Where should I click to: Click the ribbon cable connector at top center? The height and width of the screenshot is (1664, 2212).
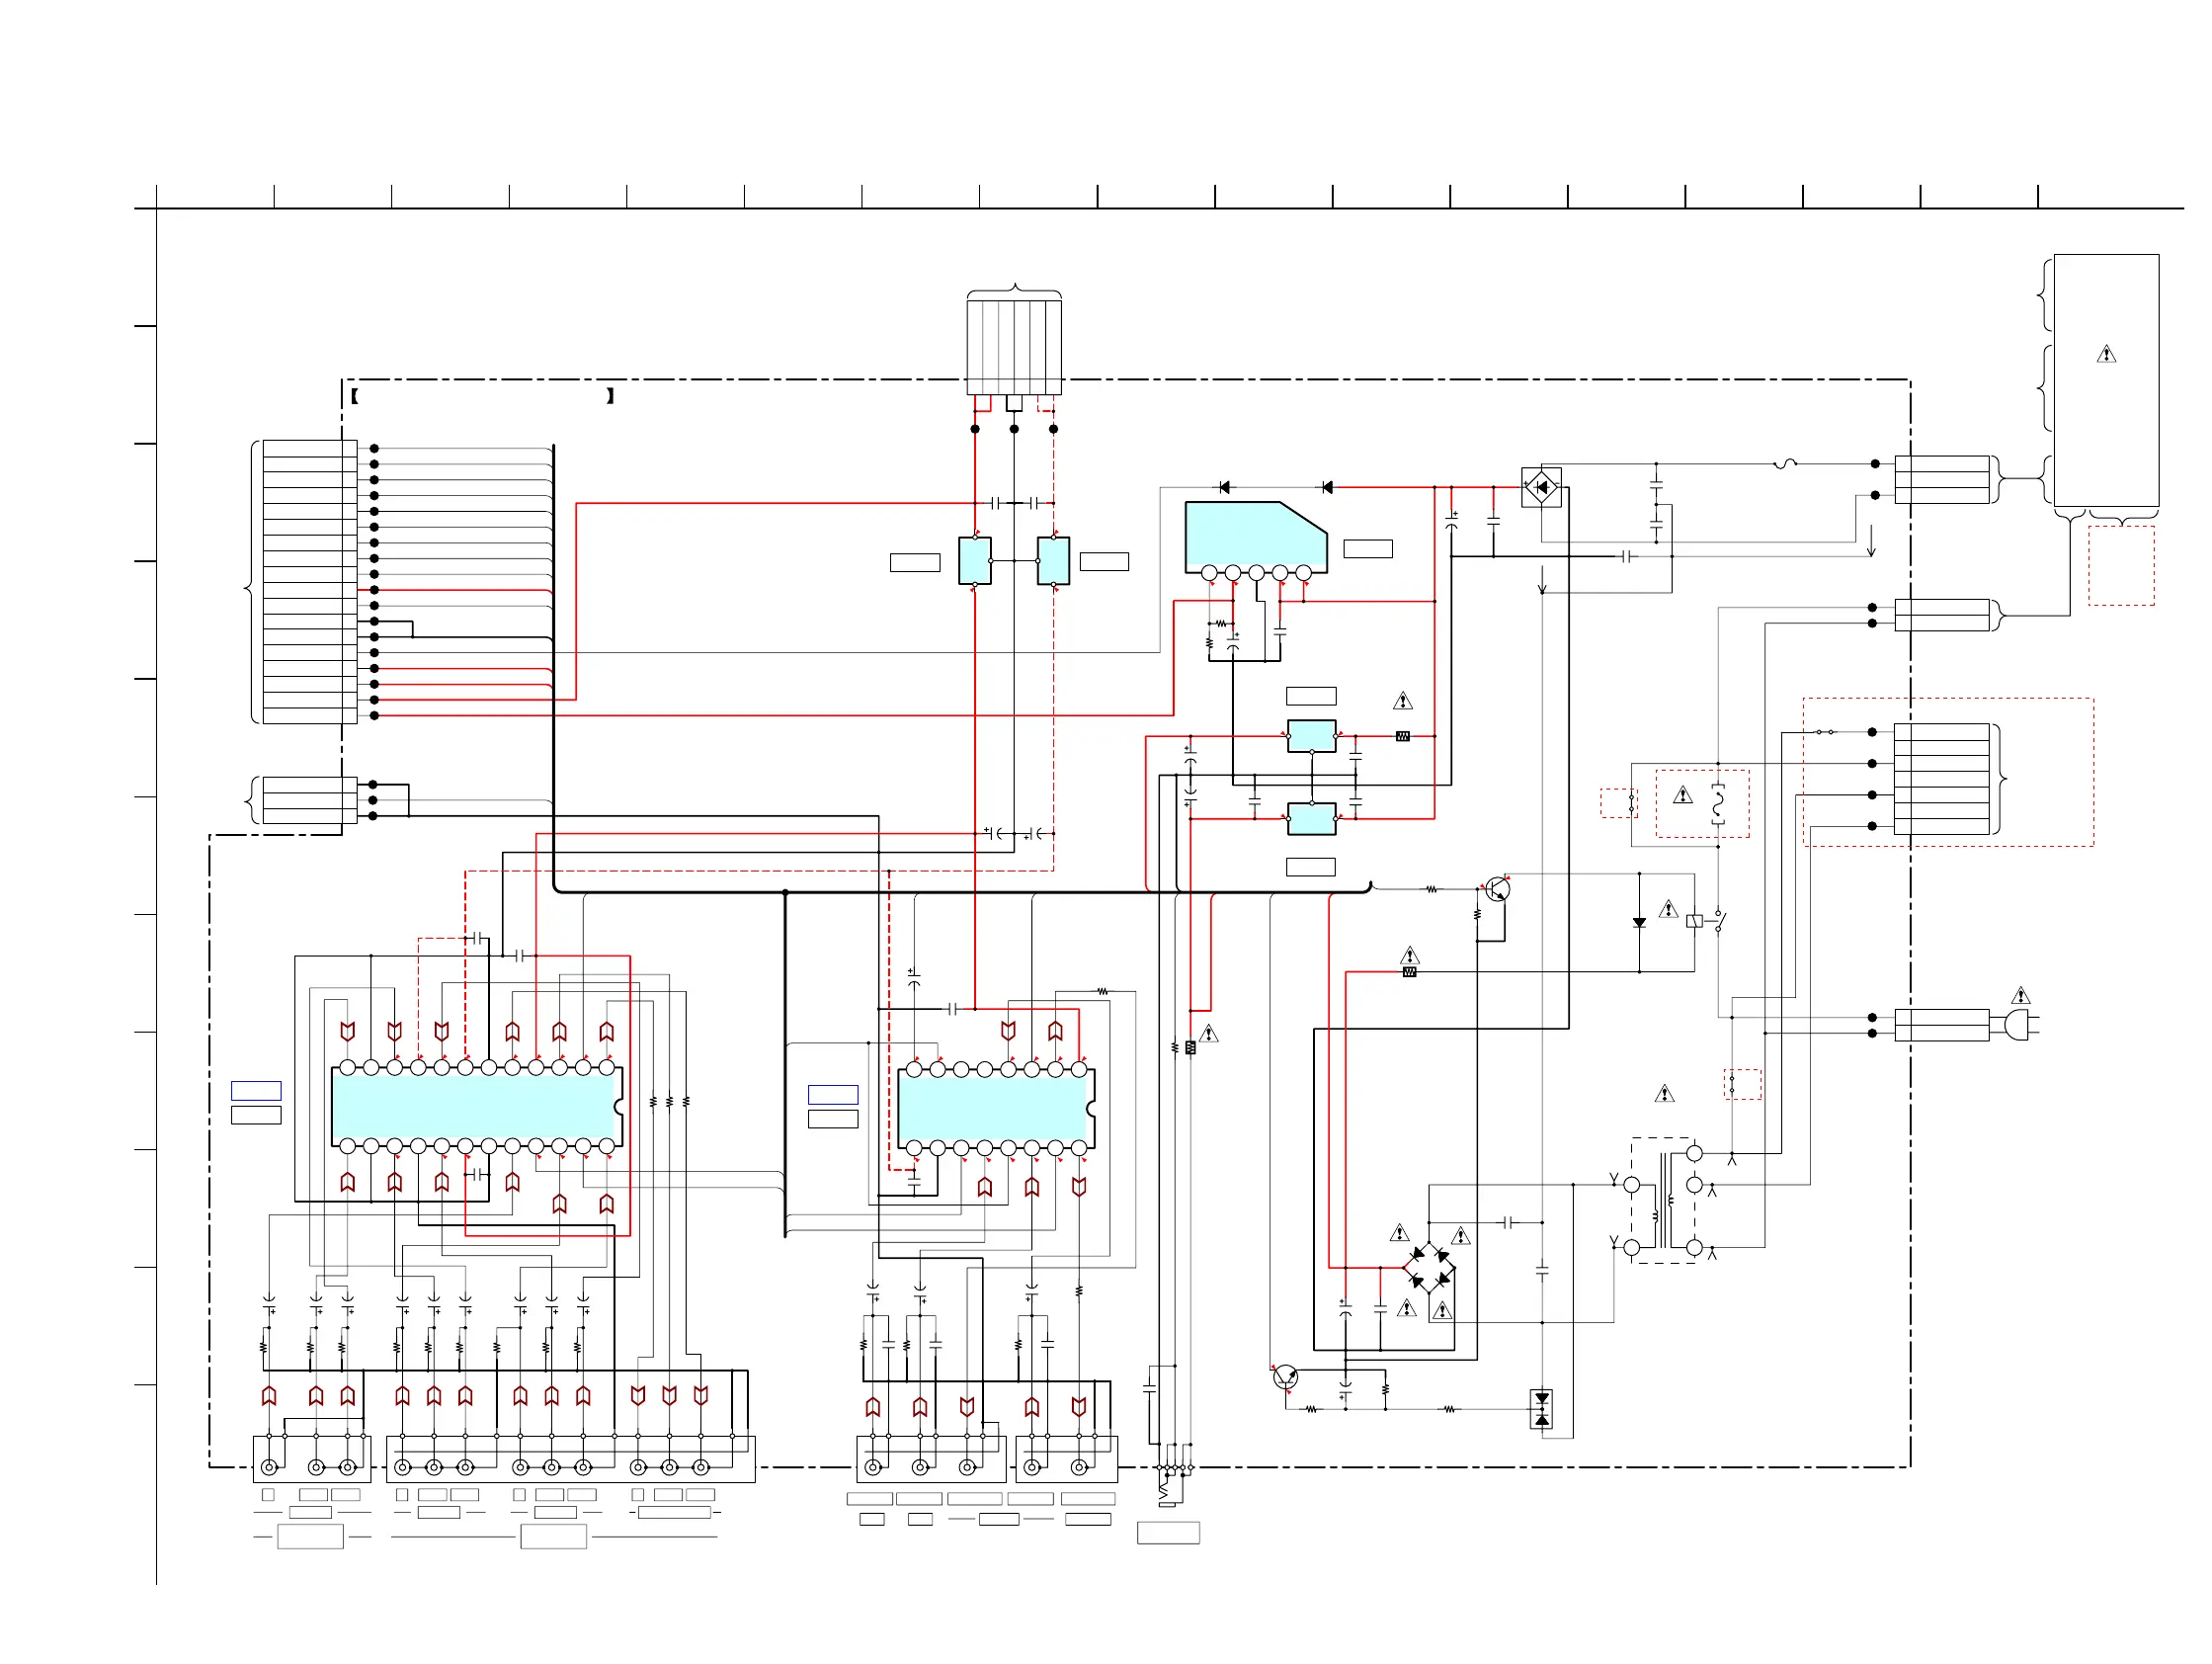pos(1014,345)
